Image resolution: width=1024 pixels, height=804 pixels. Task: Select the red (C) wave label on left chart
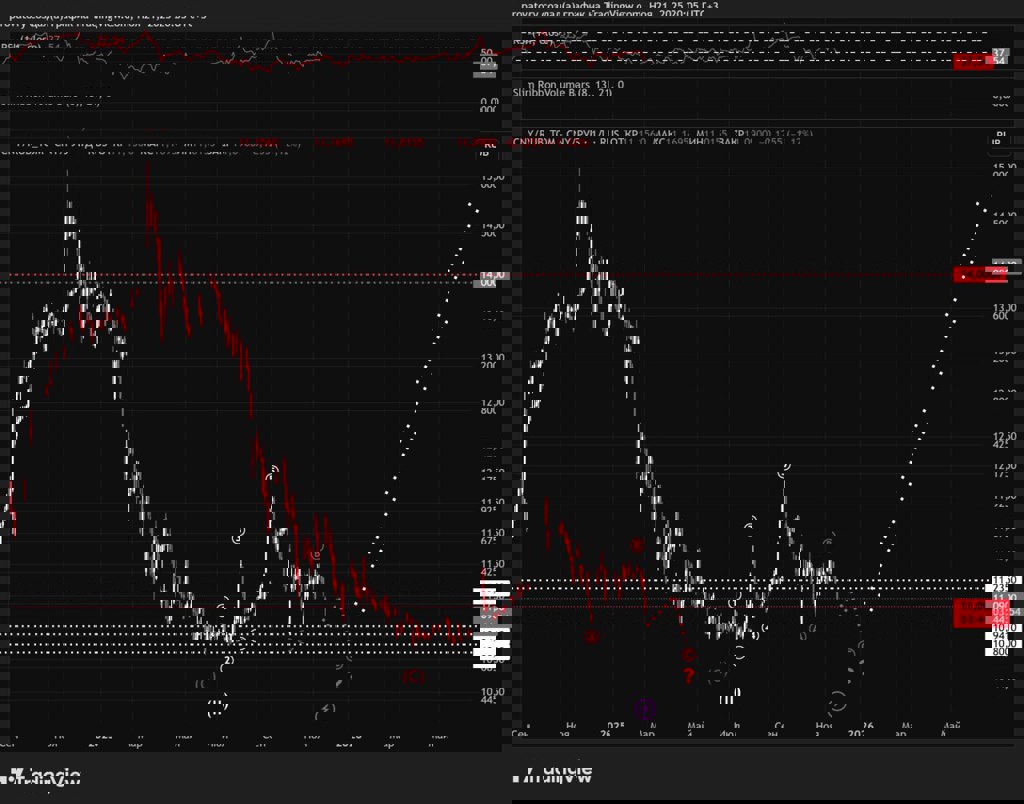tap(412, 676)
